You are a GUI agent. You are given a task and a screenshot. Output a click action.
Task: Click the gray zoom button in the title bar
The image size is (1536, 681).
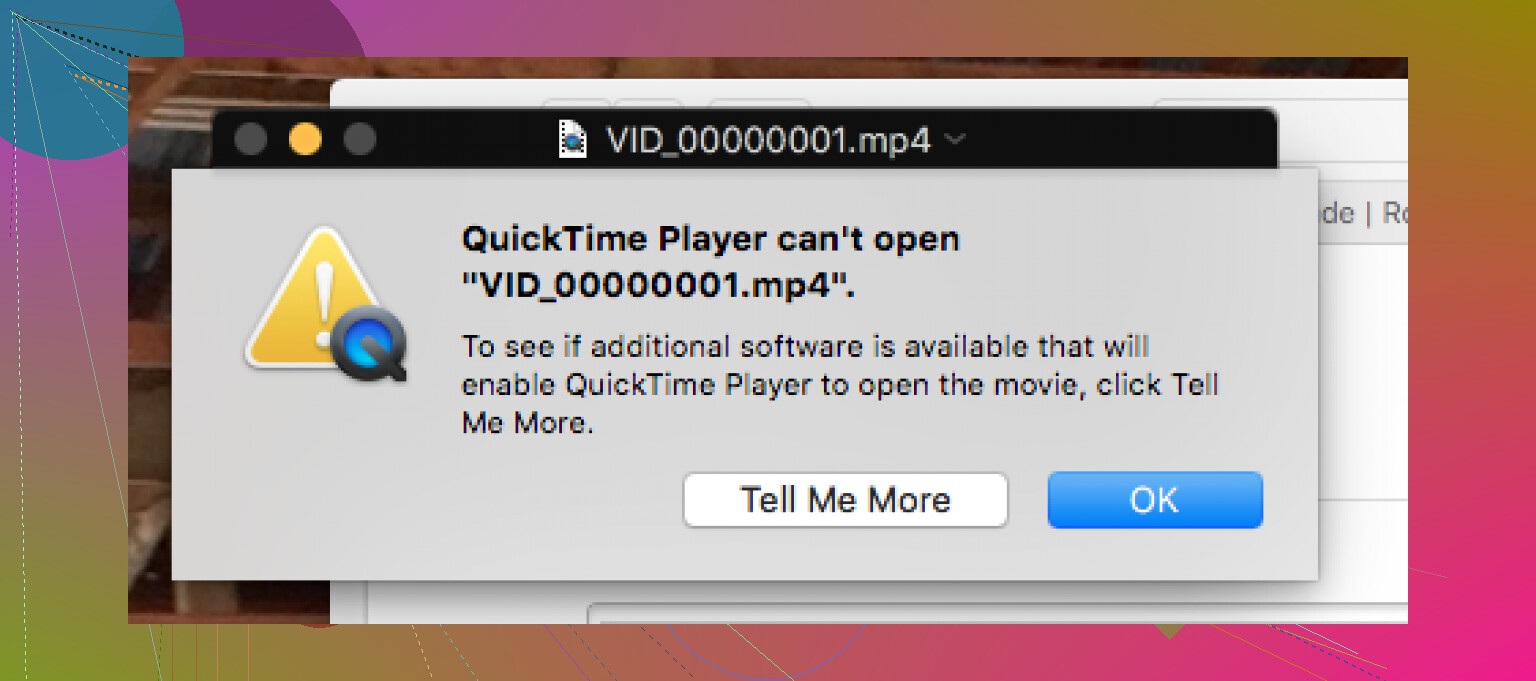point(358,140)
